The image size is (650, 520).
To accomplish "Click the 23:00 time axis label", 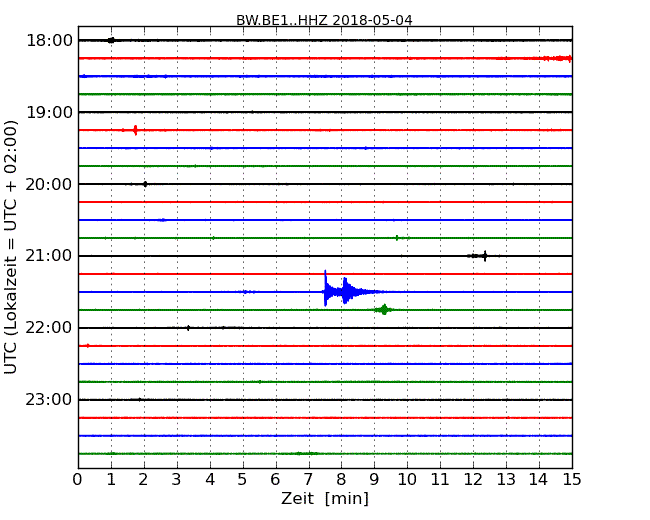I will coord(49,400).
